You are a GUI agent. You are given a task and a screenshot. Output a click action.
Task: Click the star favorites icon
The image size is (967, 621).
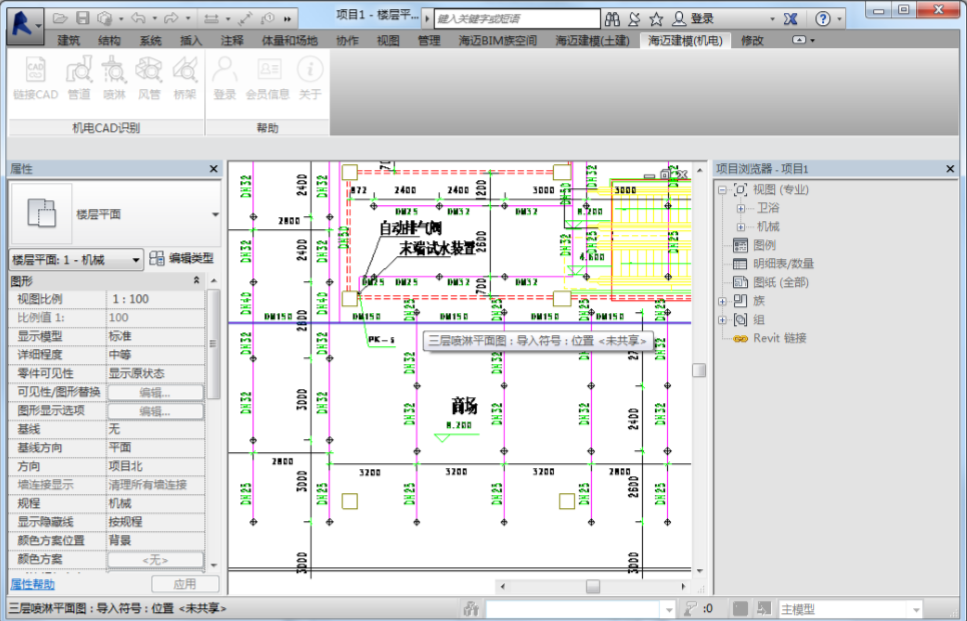pos(656,19)
